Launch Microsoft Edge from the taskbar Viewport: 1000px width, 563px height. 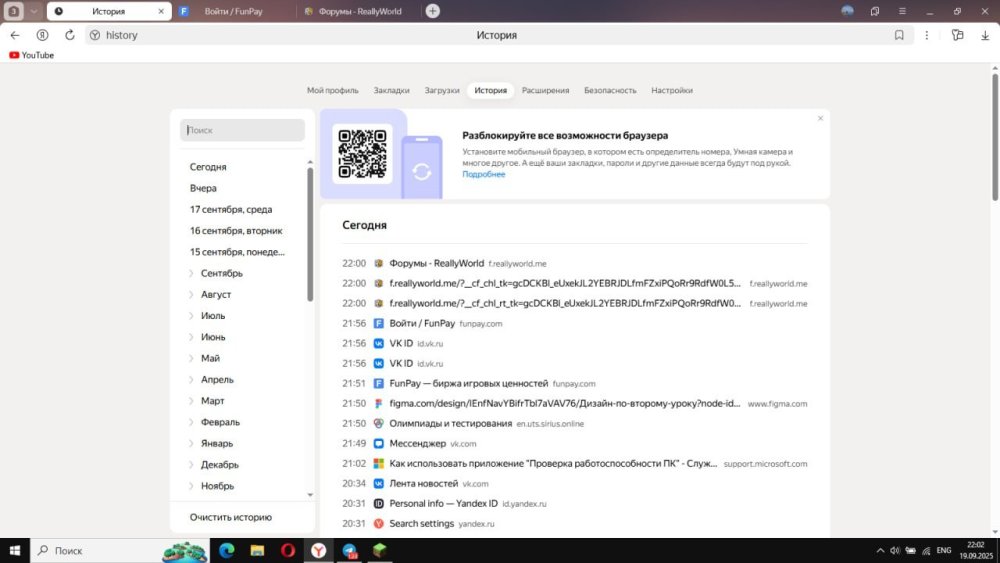226,550
